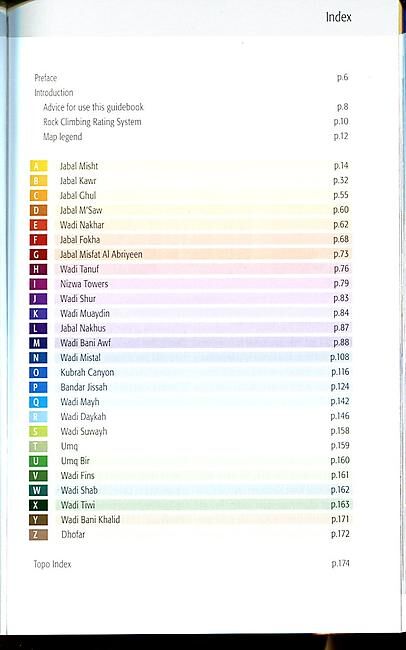
Task: Click the letter H section marker
Action: (x=39, y=269)
